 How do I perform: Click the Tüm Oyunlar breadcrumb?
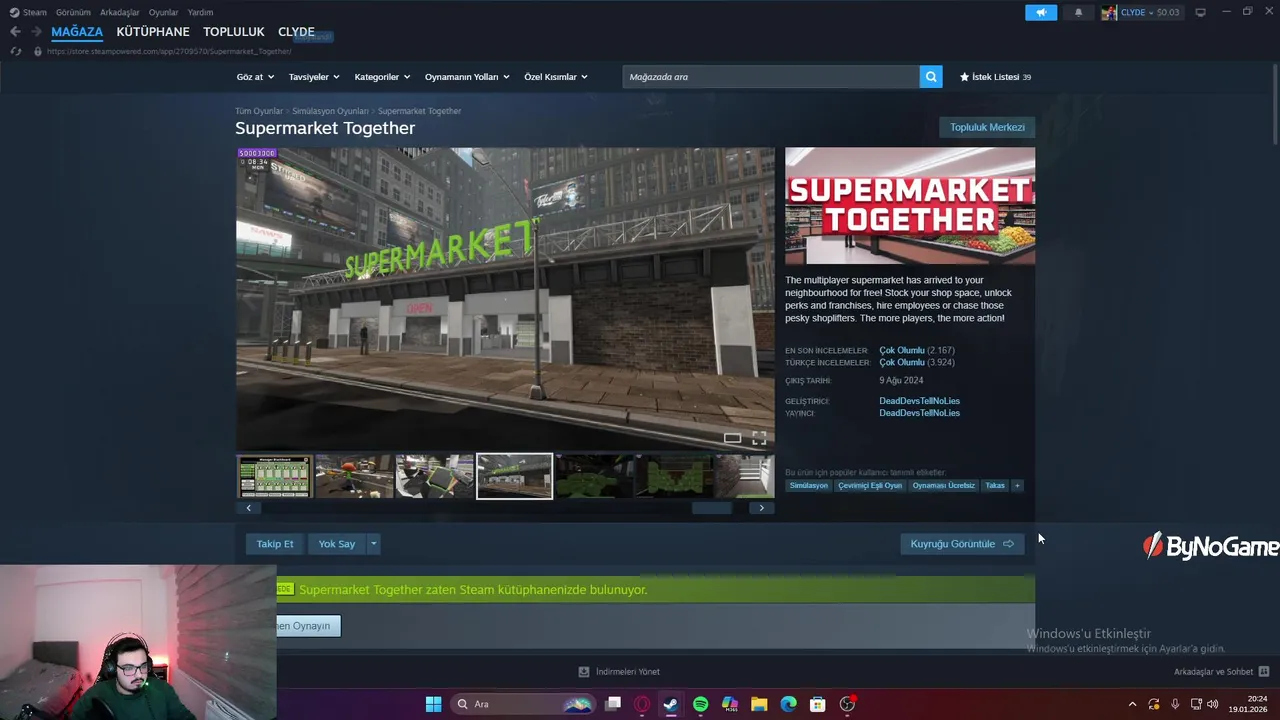[259, 111]
